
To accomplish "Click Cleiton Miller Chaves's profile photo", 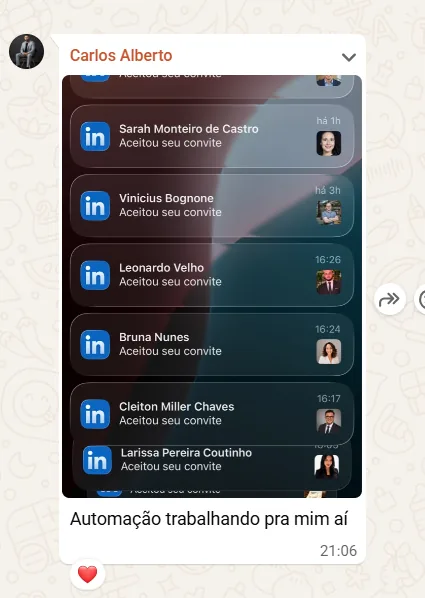I will pos(329,421).
